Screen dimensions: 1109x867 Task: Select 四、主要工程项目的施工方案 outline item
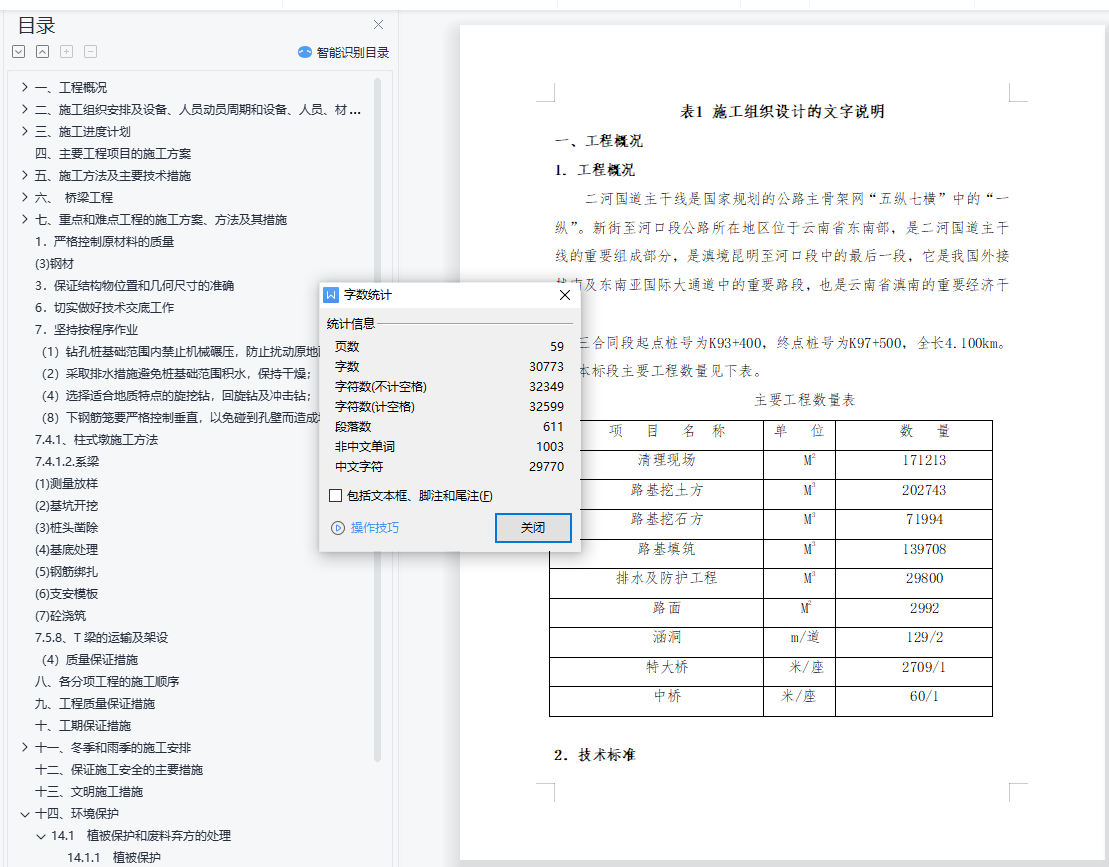[x=113, y=153]
